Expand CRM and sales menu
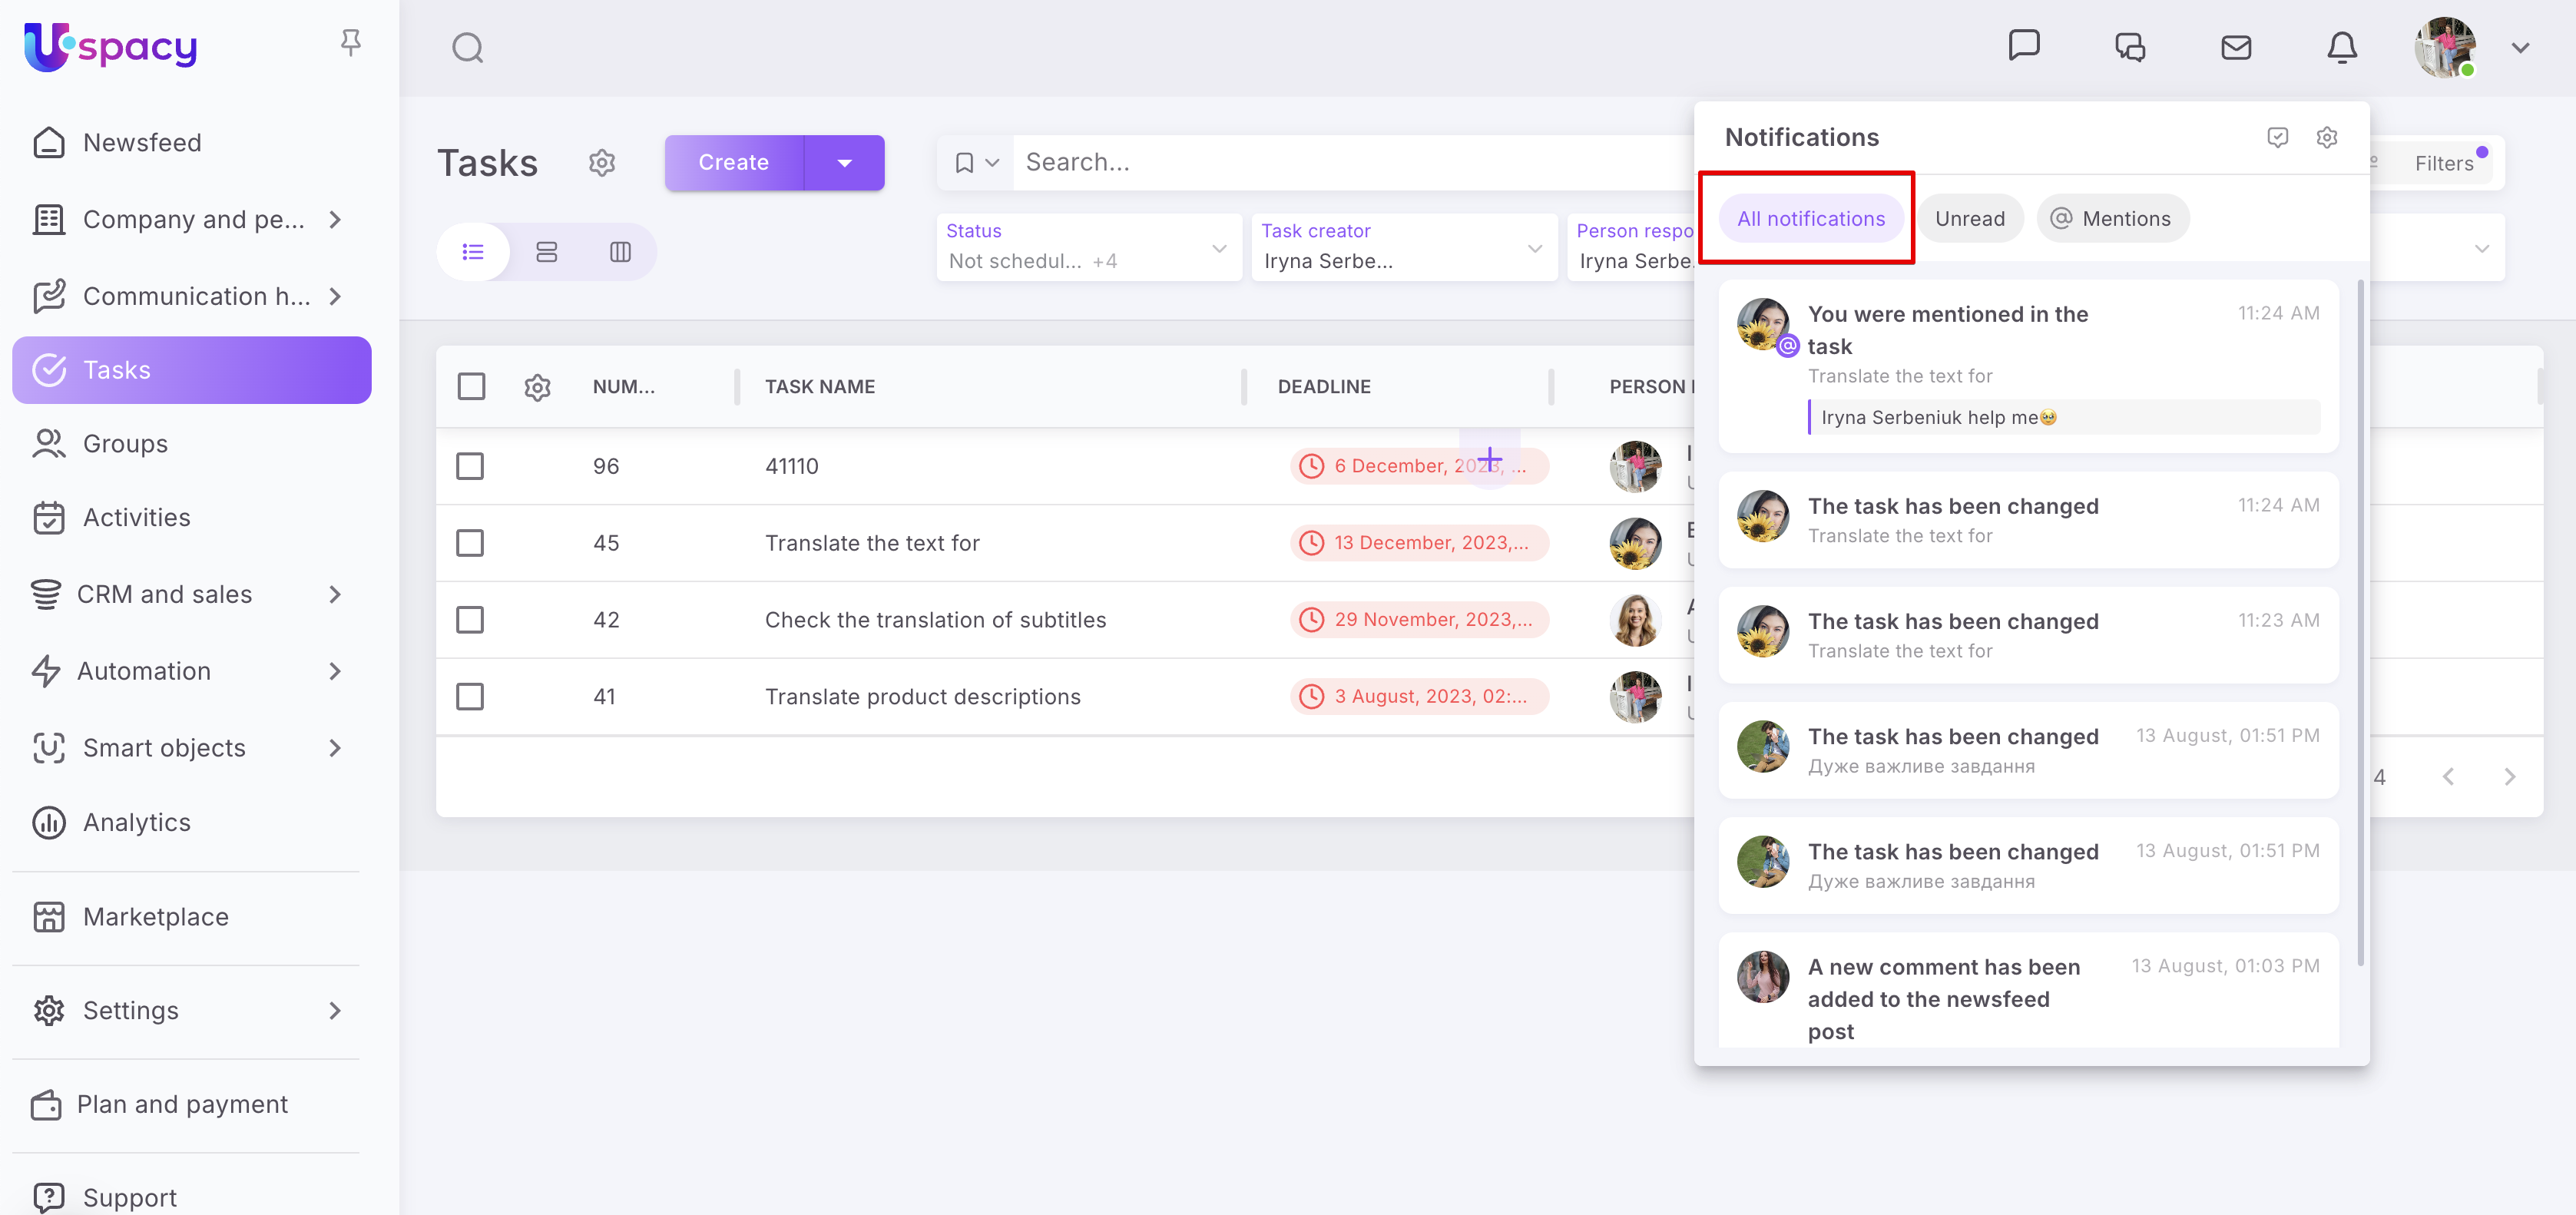This screenshot has width=2576, height=1215. (335, 594)
